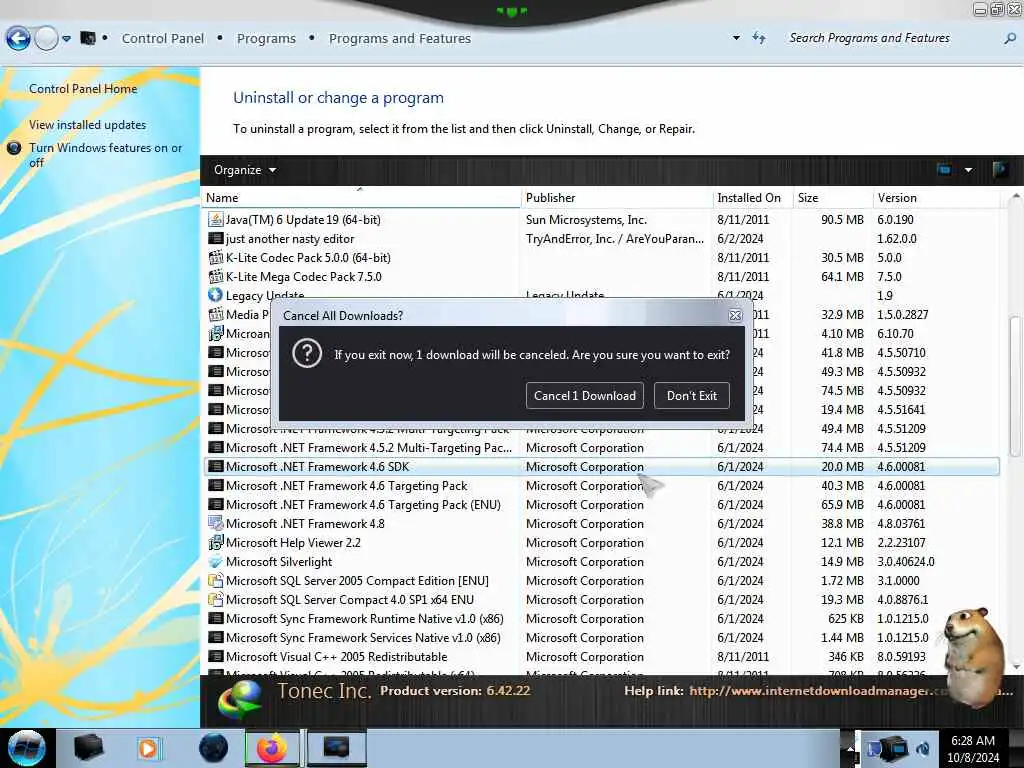Click the refresh icon beside address bar
The width and height of the screenshot is (1024, 768).
(x=759, y=38)
